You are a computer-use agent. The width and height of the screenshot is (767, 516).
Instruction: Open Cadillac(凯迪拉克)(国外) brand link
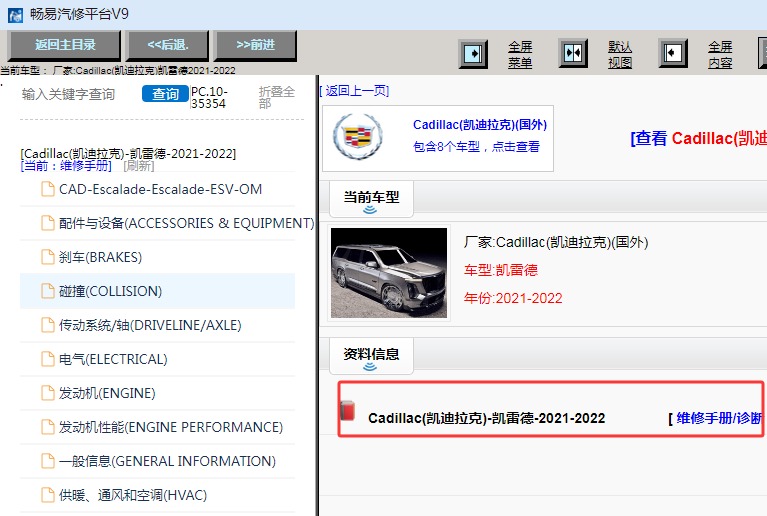point(480,125)
